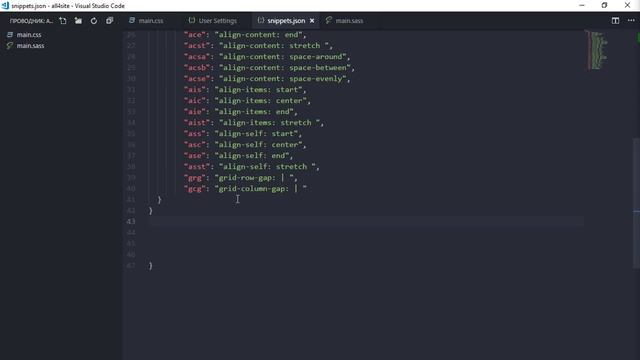Click the "align-items: start" value
The height and width of the screenshot is (360, 640).
tap(258, 90)
